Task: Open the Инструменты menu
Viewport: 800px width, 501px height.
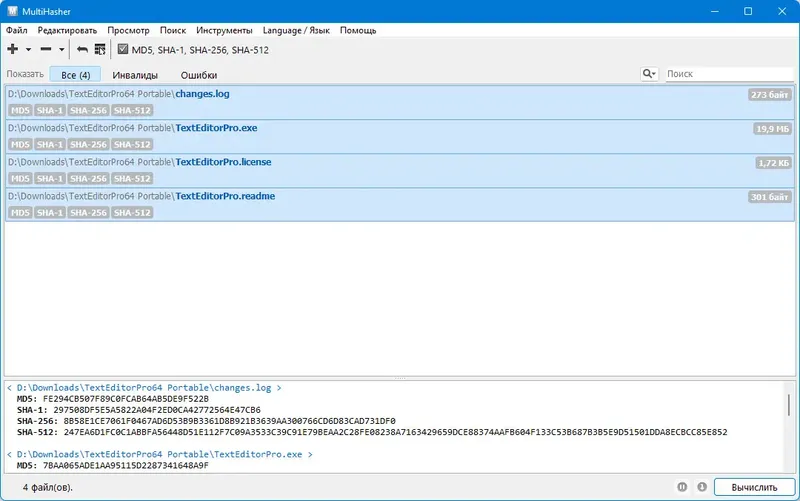Action: [x=224, y=31]
